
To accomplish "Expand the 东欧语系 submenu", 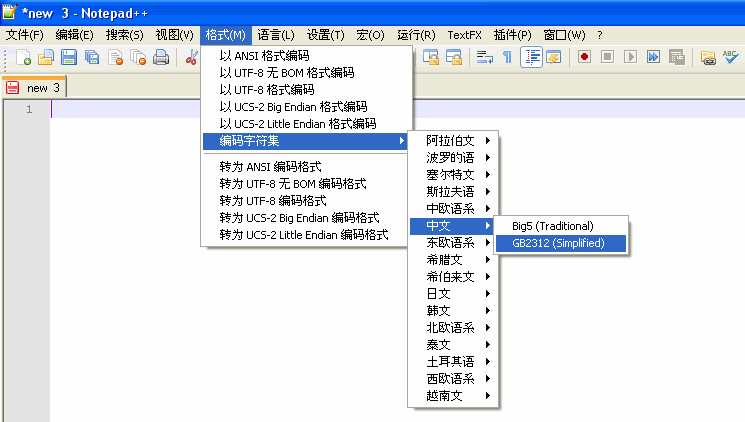I will (453, 243).
